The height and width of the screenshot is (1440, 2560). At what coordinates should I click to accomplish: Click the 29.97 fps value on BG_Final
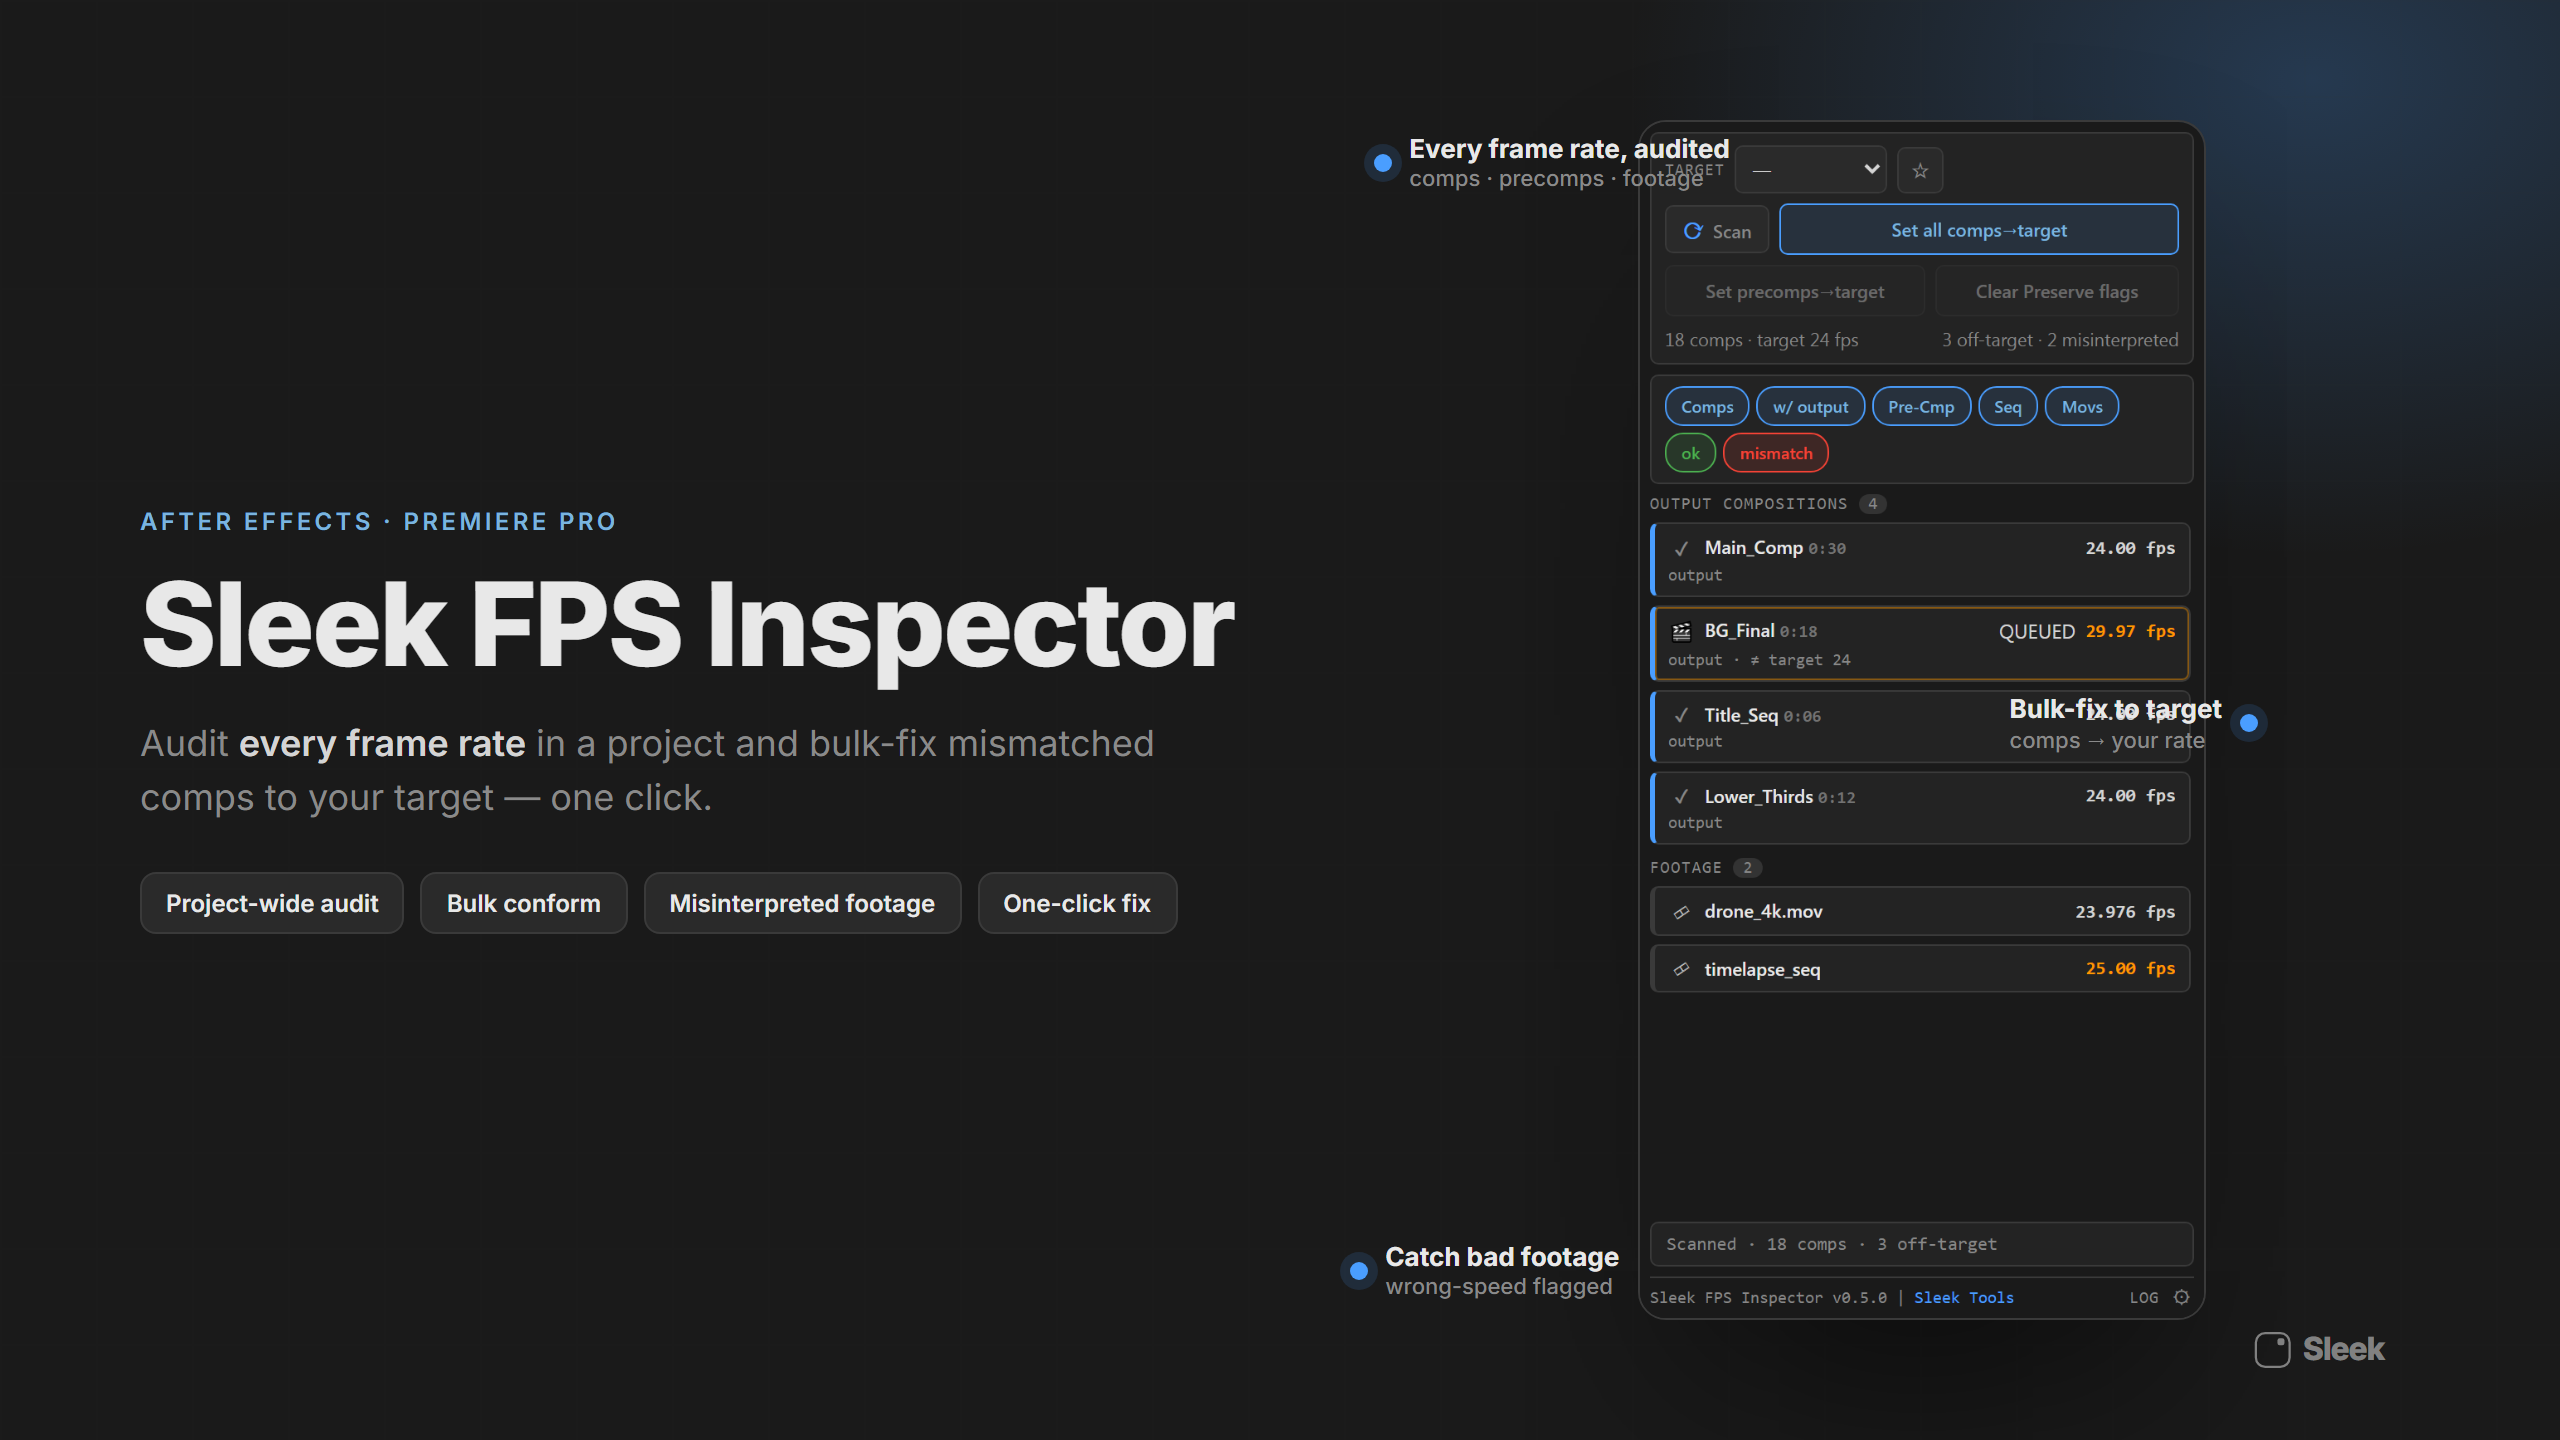[x=2130, y=631]
